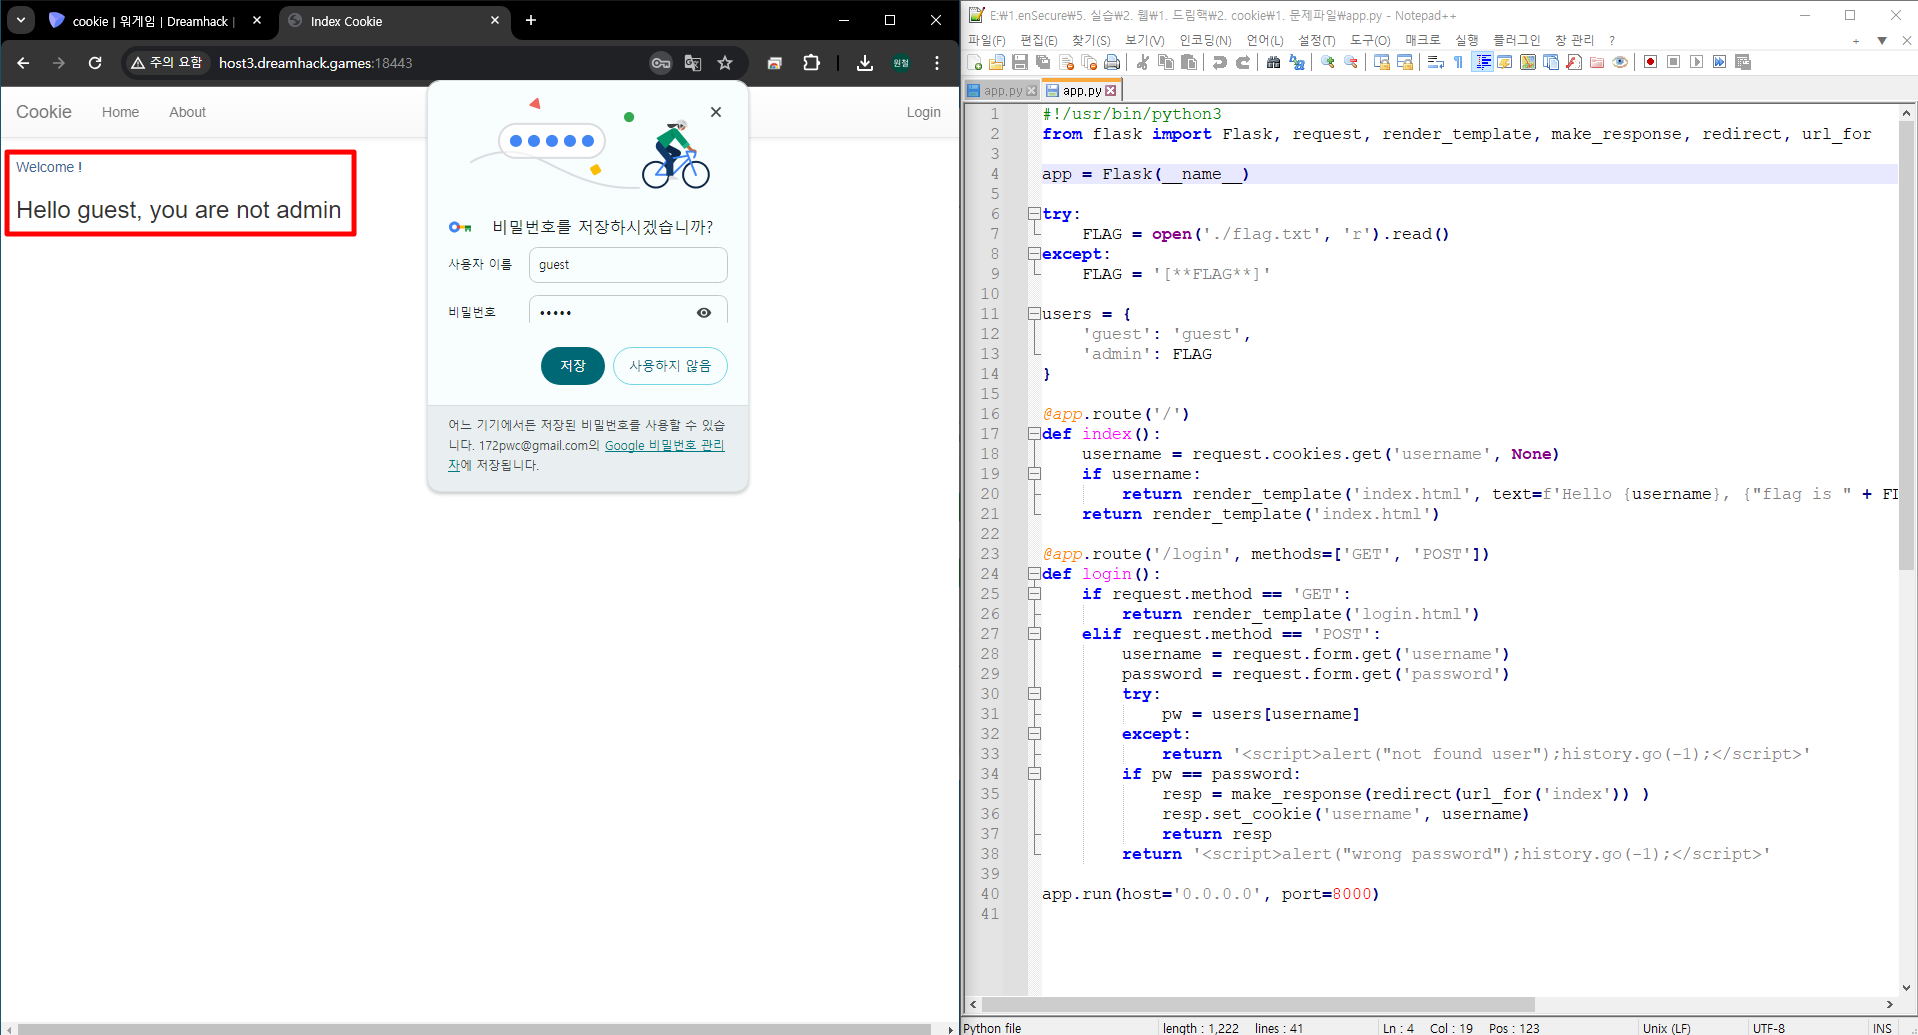1918x1035 pixels.
Task: Open Chrome tab search dropdown arrow
Action: click(x=21, y=20)
